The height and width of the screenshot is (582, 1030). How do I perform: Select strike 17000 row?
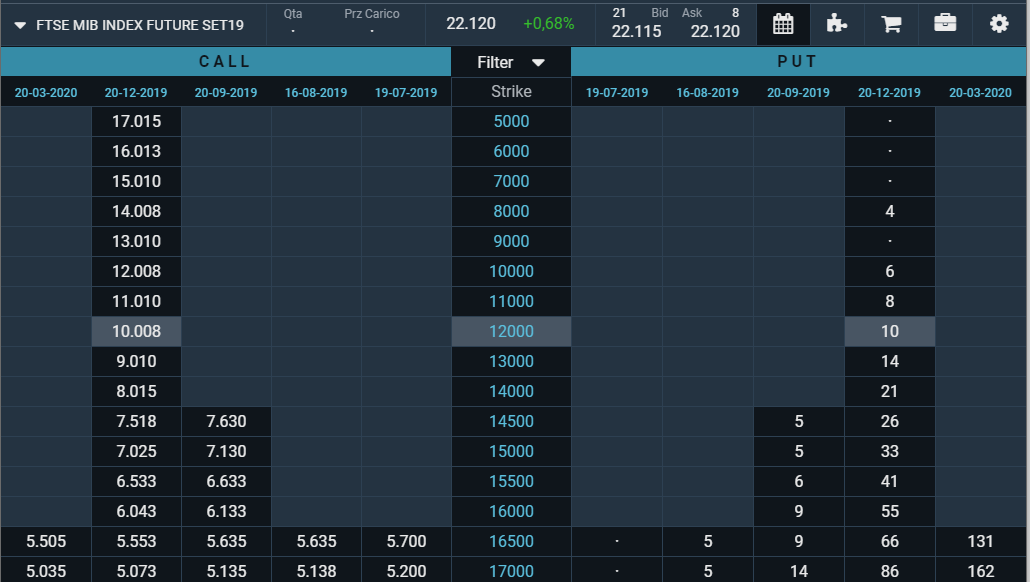(x=511, y=571)
